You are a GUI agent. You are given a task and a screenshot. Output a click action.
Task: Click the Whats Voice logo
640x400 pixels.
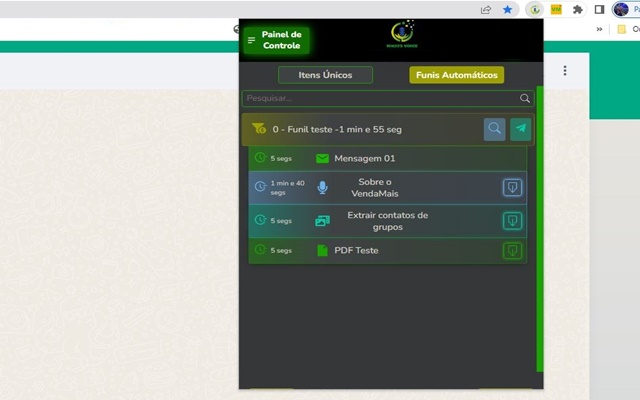(x=402, y=34)
